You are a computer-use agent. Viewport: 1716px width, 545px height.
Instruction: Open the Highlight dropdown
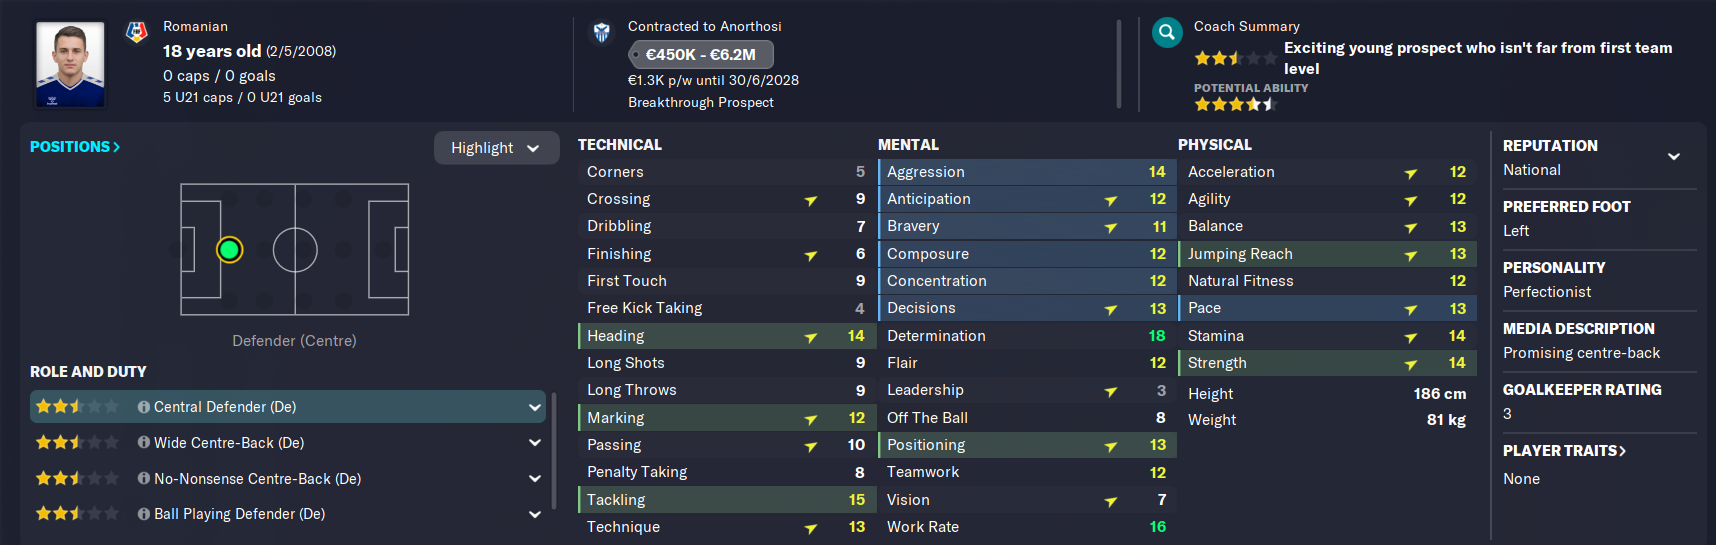click(496, 148)
